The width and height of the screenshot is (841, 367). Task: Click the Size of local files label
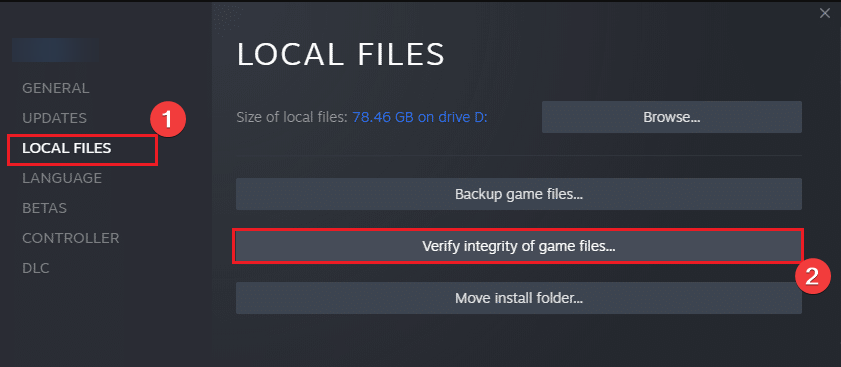point(292,118)
